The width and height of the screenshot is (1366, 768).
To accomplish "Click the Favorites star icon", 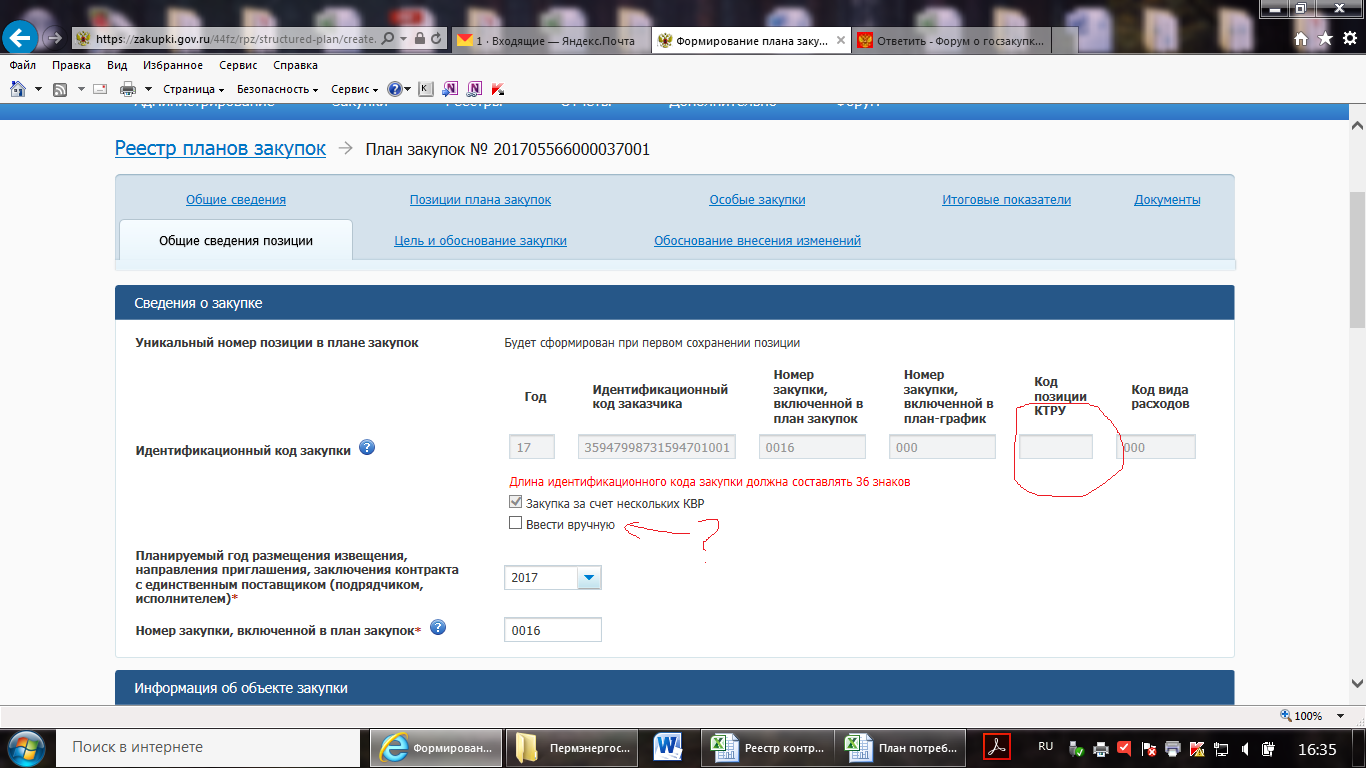I will click(1325, 38).
